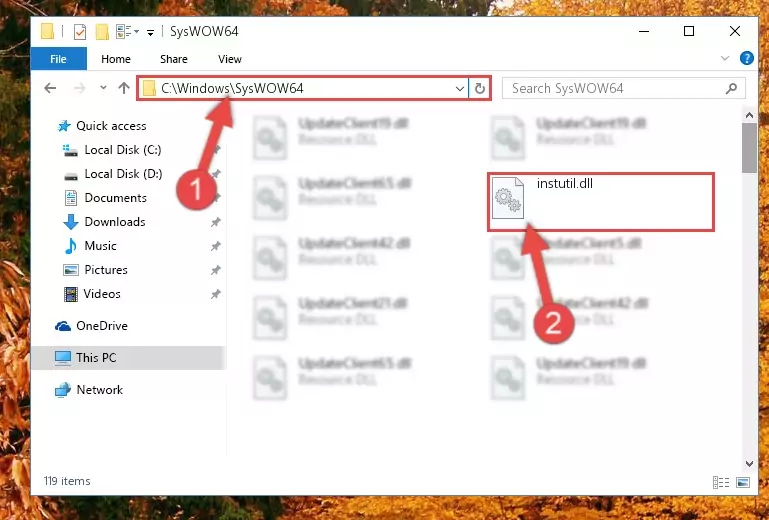Open Pictures in the sidebar
Viewport: 769px width, 520px height.
pos(106,270)
